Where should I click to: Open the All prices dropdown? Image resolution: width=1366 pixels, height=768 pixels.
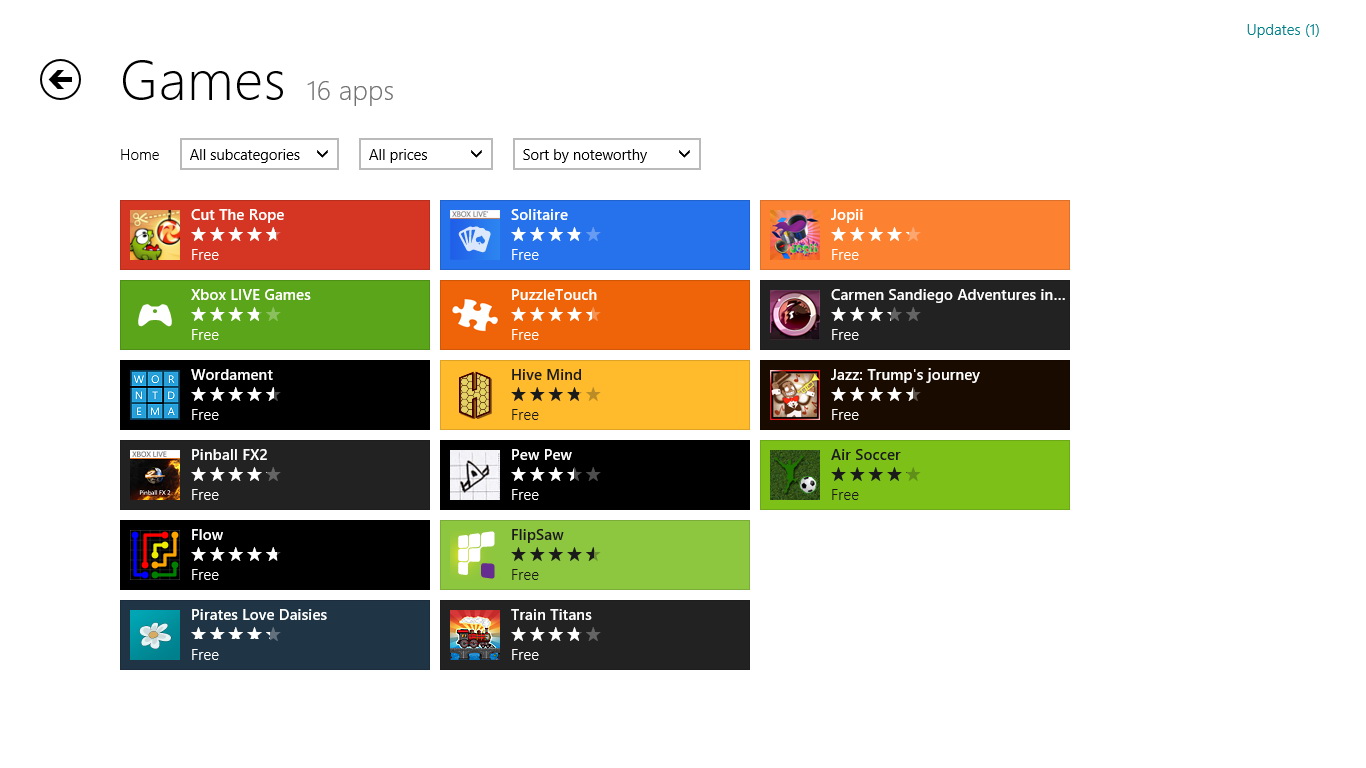coord(426,154)
